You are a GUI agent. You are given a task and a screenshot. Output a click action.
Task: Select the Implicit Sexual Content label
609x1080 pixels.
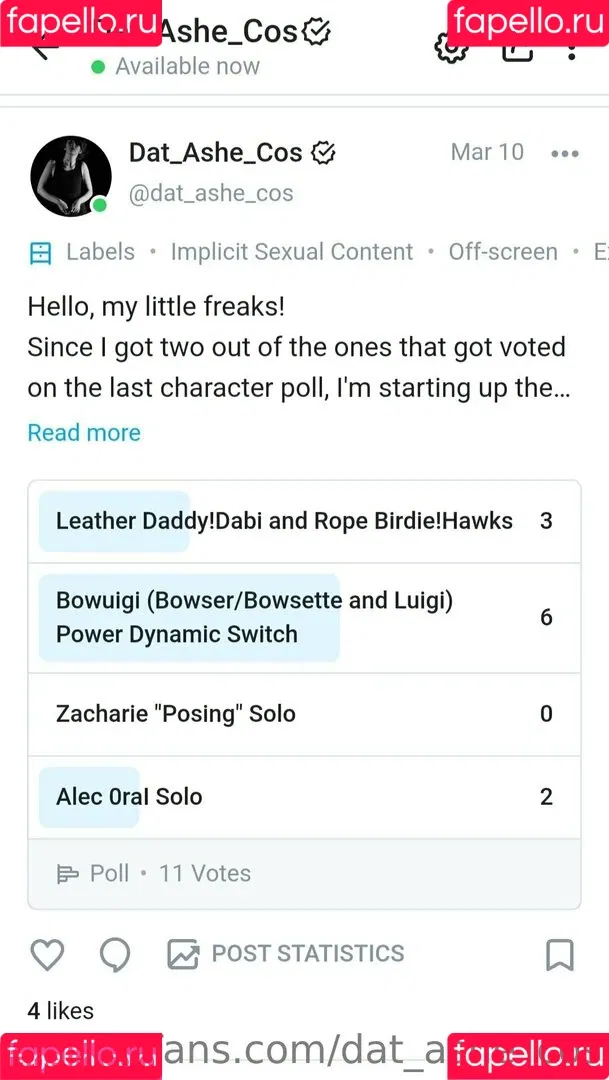(292, 252)
